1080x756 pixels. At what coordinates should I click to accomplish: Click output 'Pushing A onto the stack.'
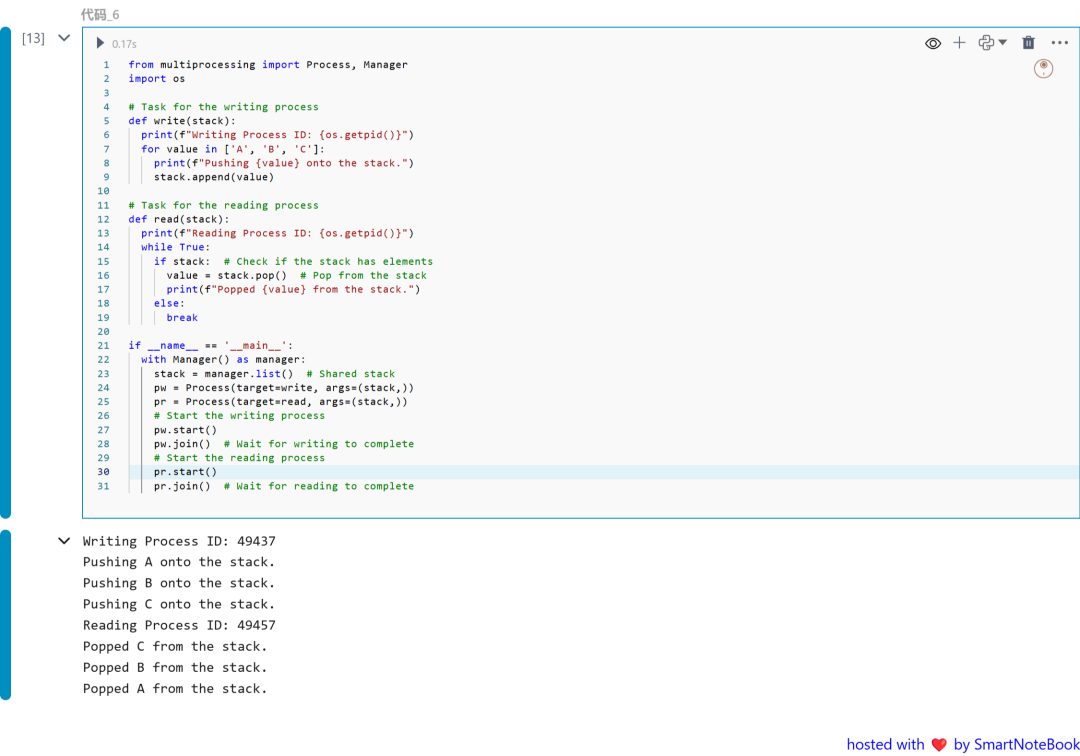pos(179,562)
